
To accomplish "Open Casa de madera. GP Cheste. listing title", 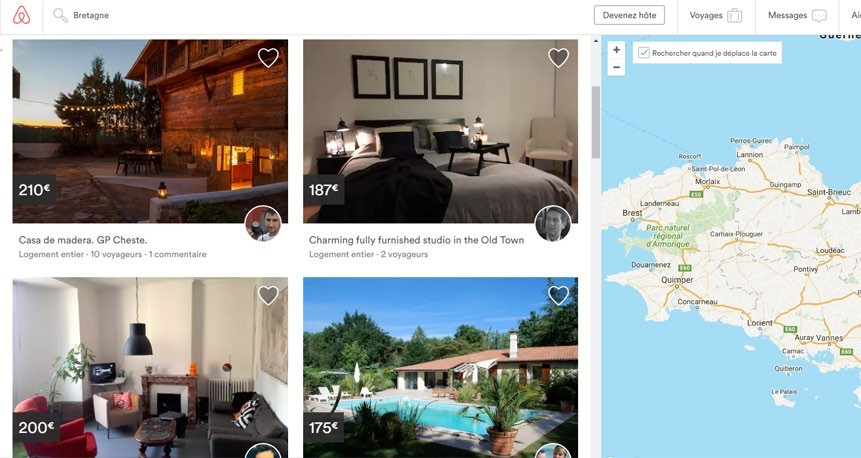I will coord(83,240).
